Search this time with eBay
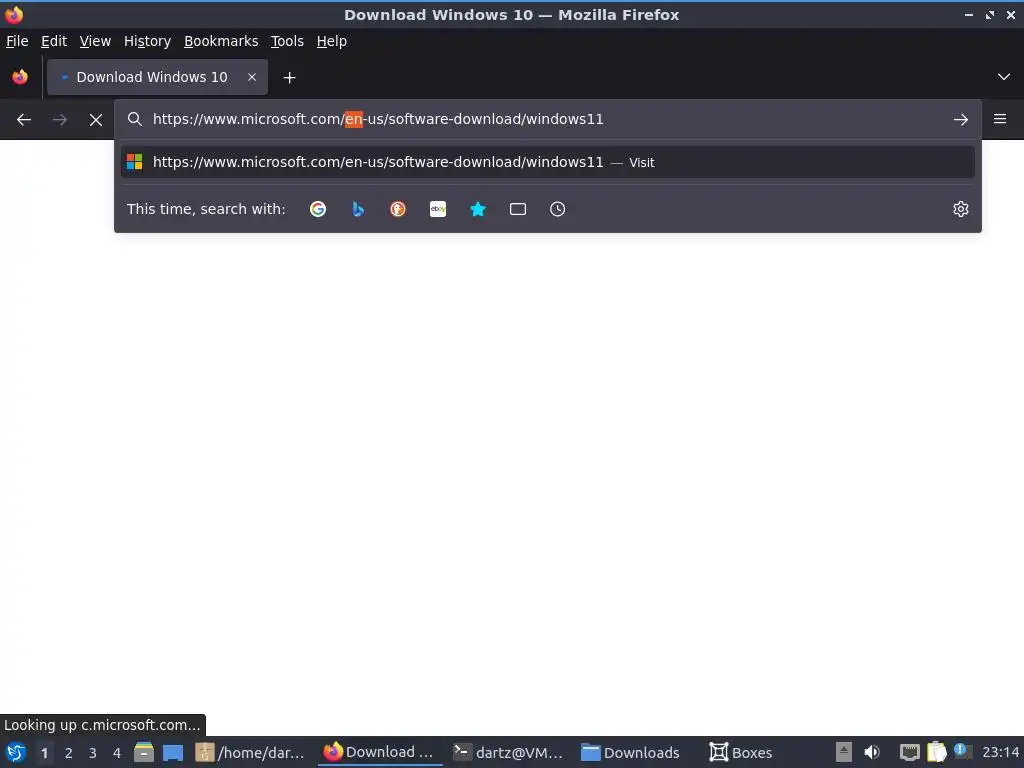The height and width of the screenshot is (768, 1024). tap(438, 209)
